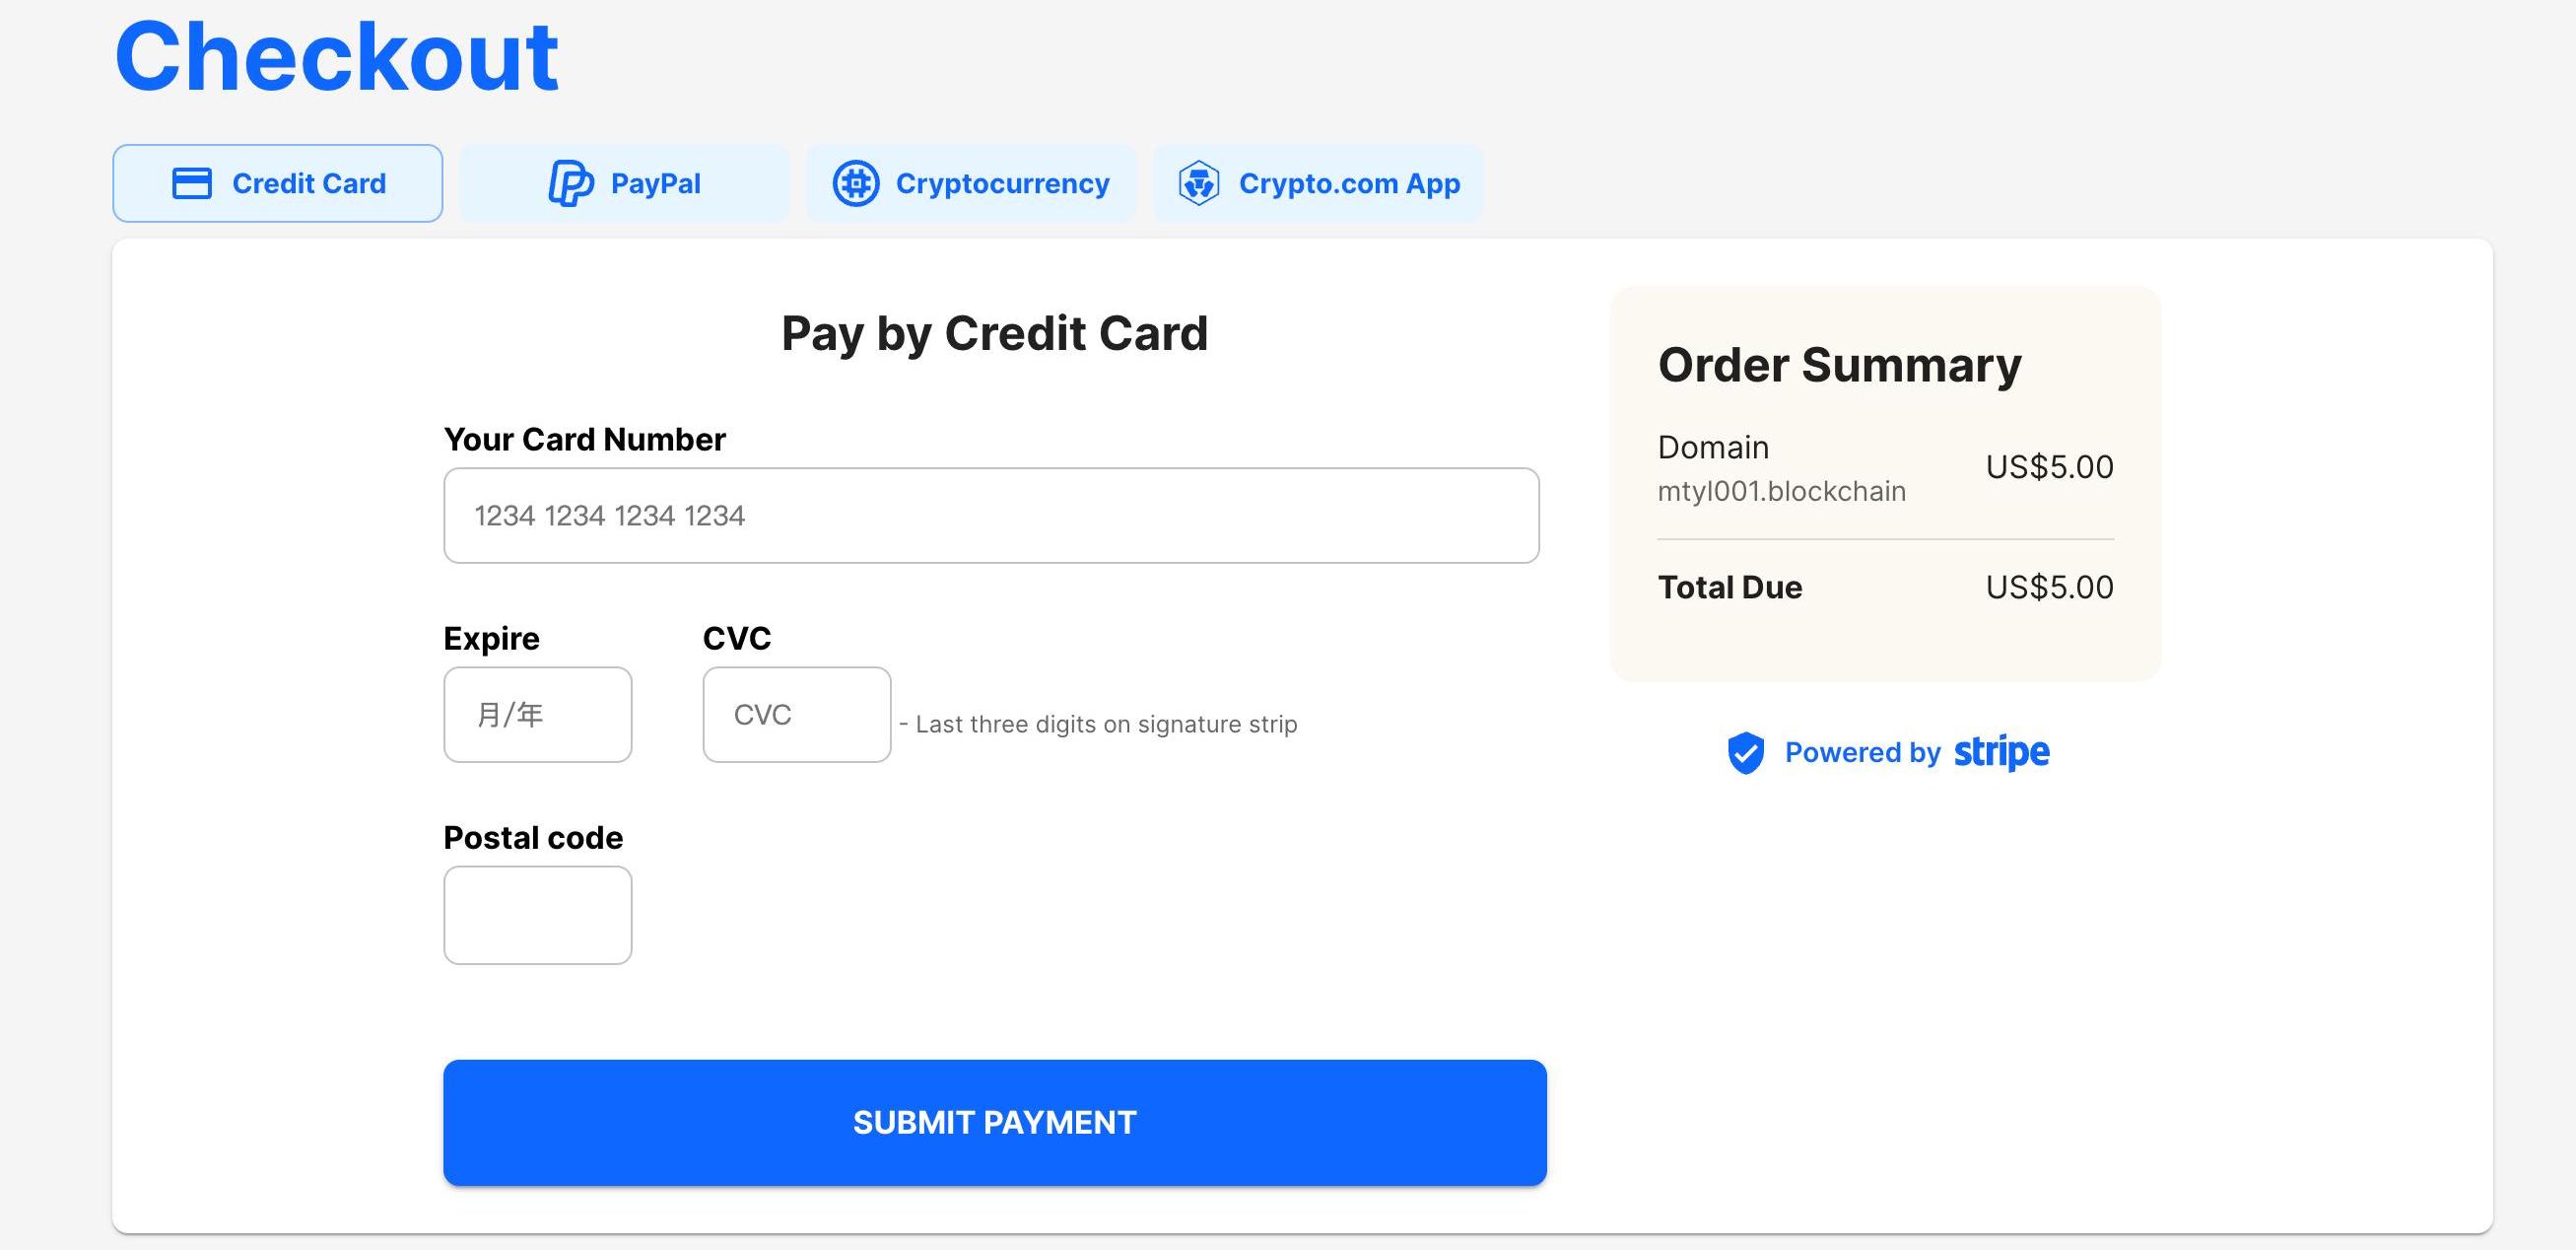Click the credit card icon
The height and width of the screenshot is (1250, 2576).
pos(192,183)
